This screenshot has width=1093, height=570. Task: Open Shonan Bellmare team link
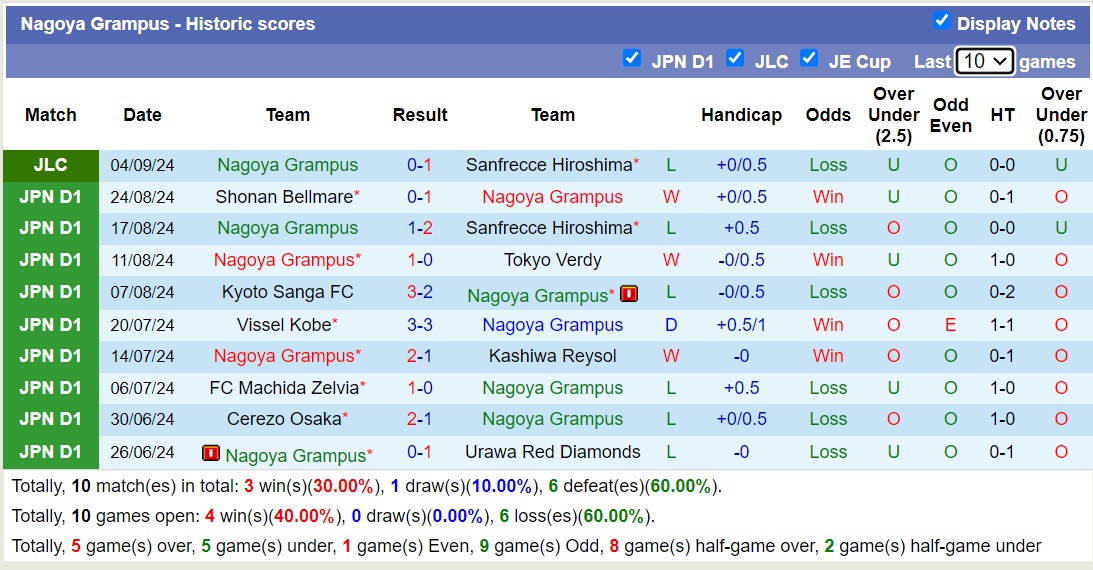pos(284,197)
